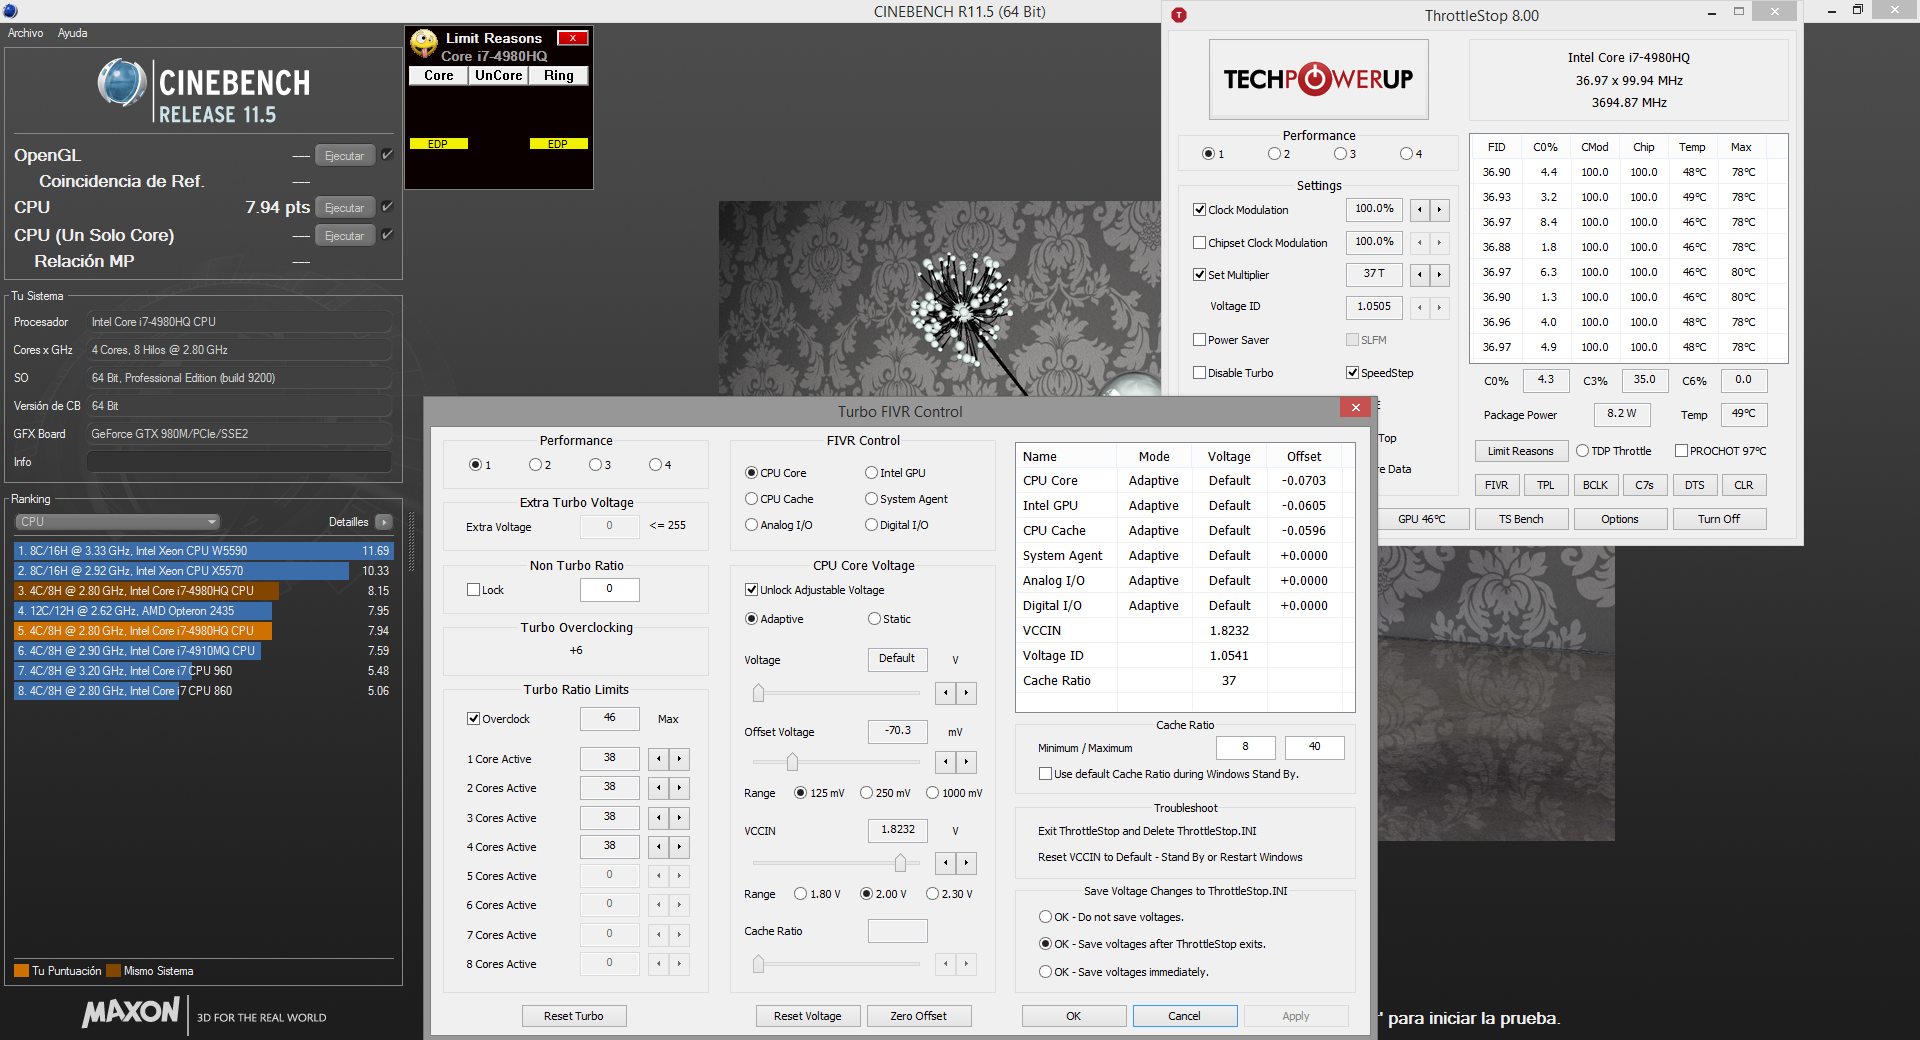The image size is (1920, 1040).
Task: Select the Static voltage mode radio
Action: pos(874,619)
